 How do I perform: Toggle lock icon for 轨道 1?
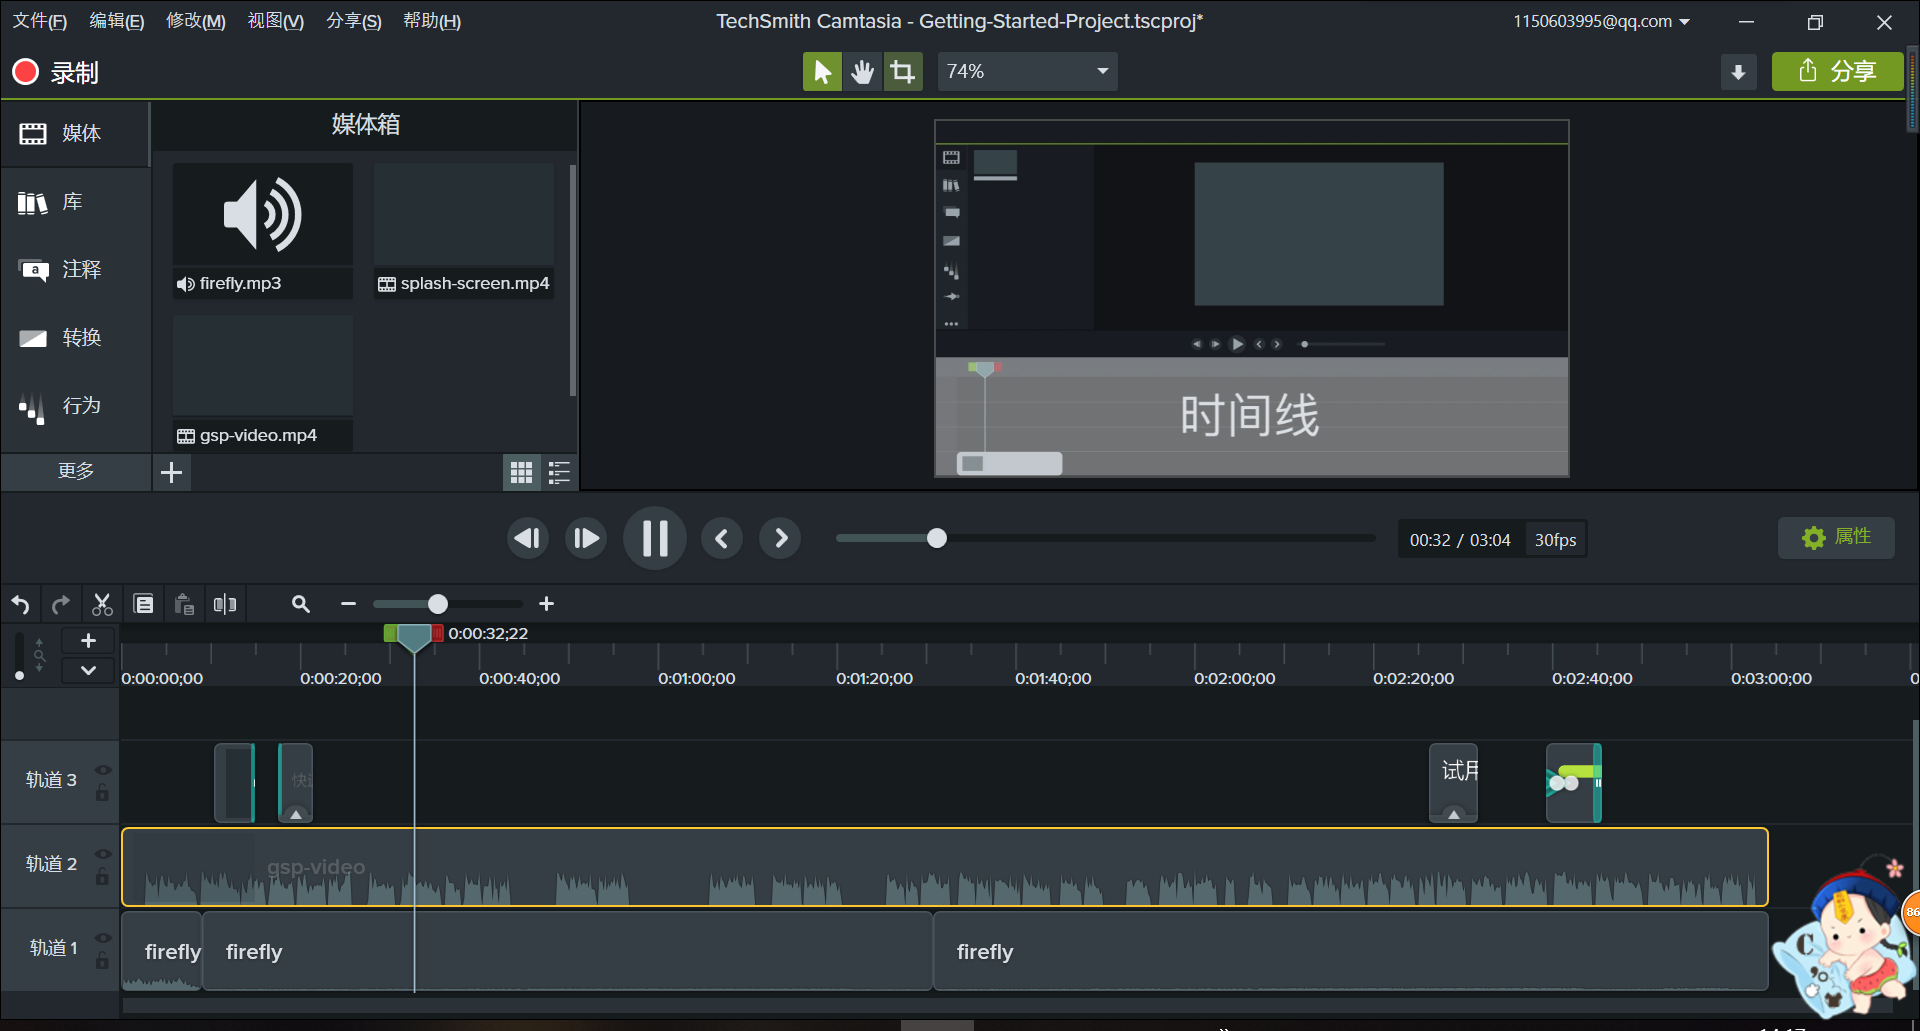(x=102, y=961)
